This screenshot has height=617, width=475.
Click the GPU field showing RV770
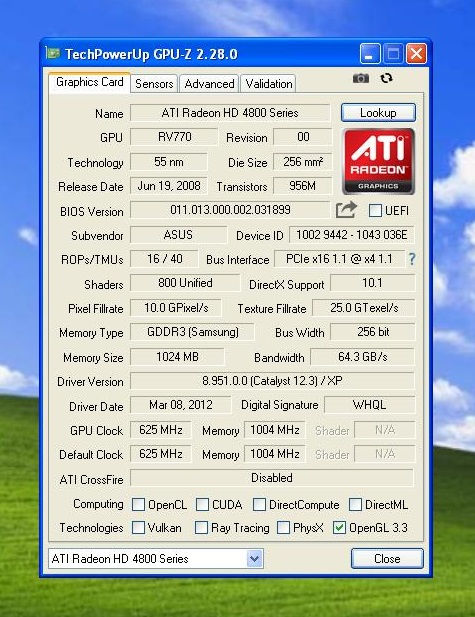pyautogui.click(x=174, y=137)
